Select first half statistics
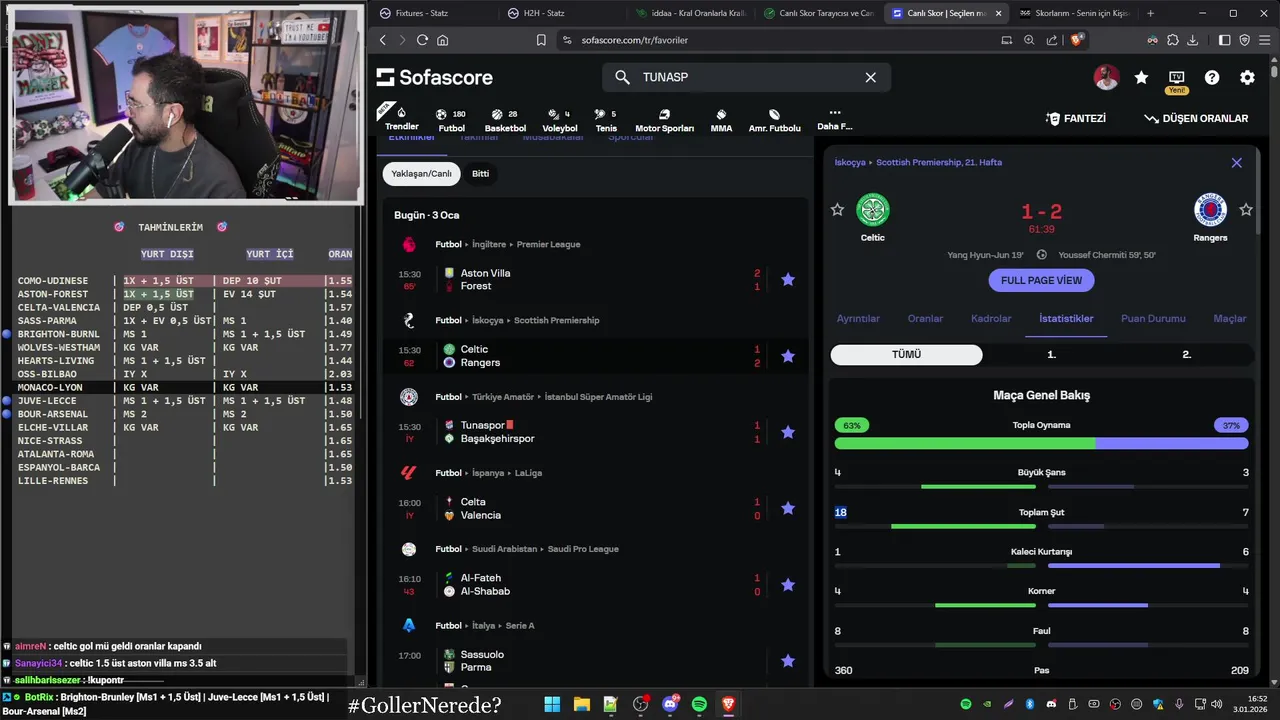The height and width of the screenshot is (720, 1280). (1051, 355)
